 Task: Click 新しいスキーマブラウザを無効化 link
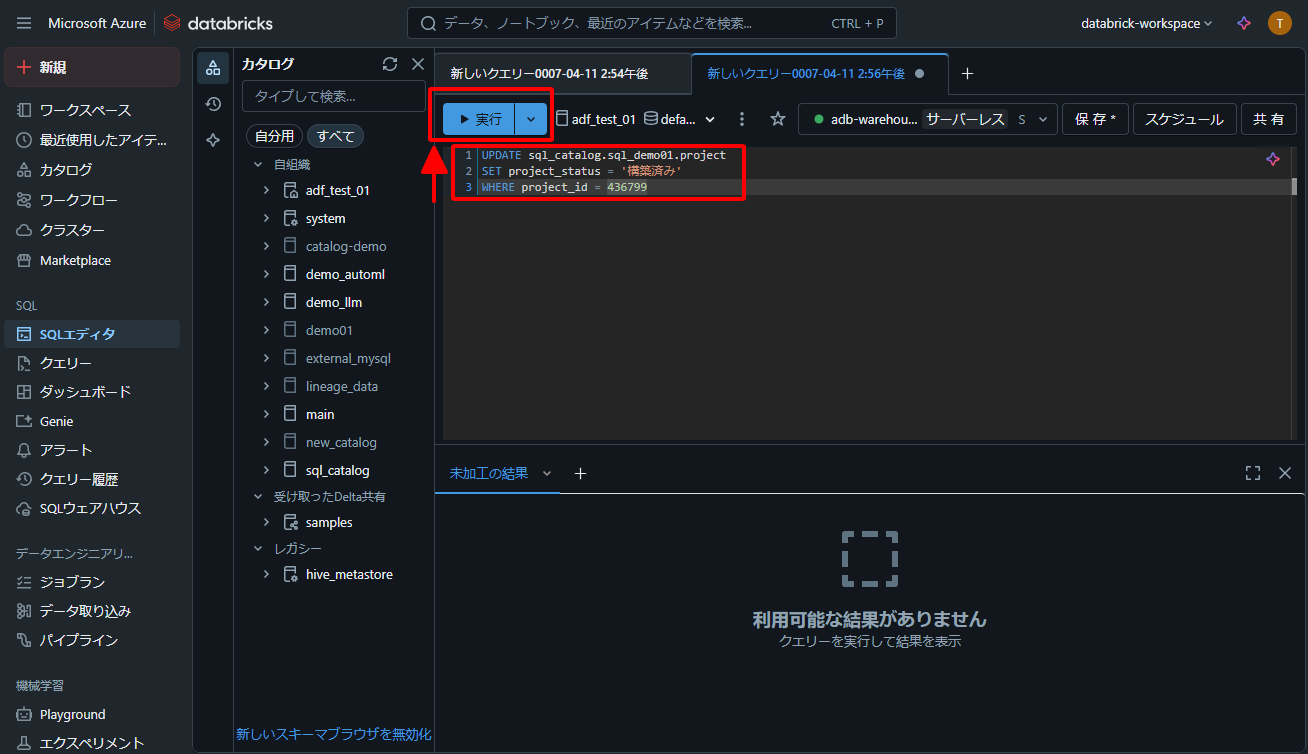334,734
